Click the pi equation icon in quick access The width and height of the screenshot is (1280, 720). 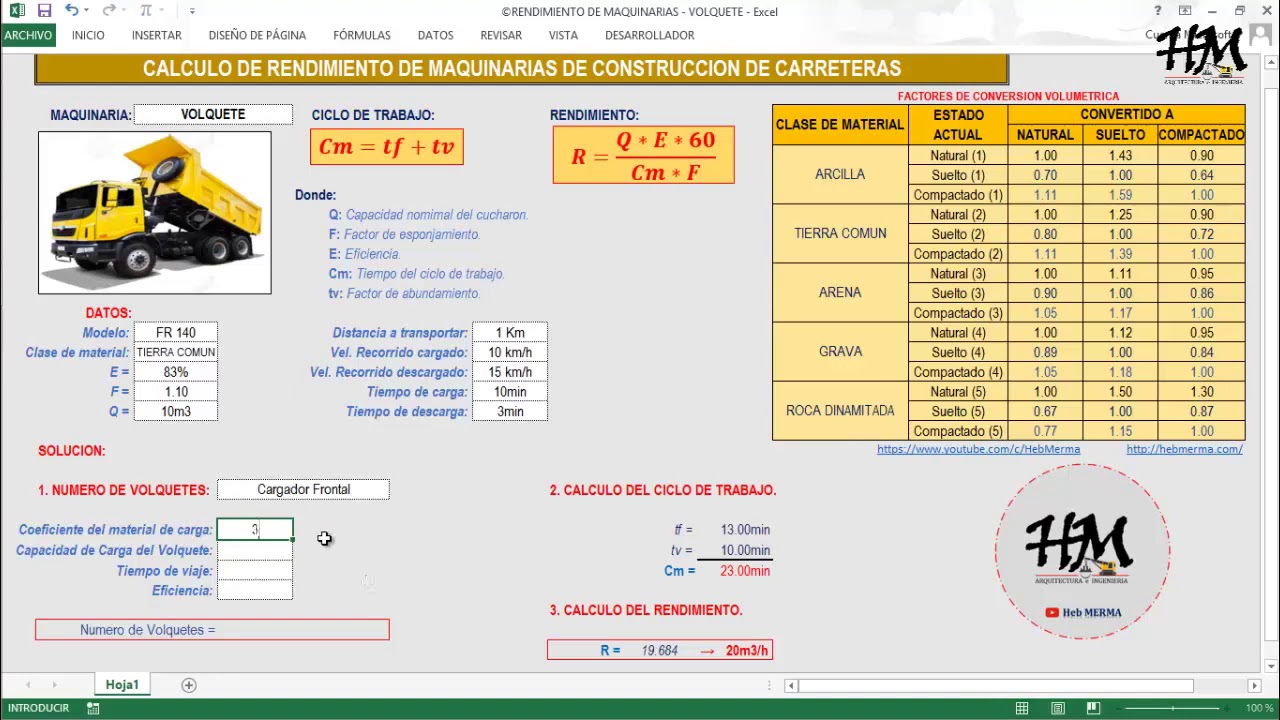(146, 11)
